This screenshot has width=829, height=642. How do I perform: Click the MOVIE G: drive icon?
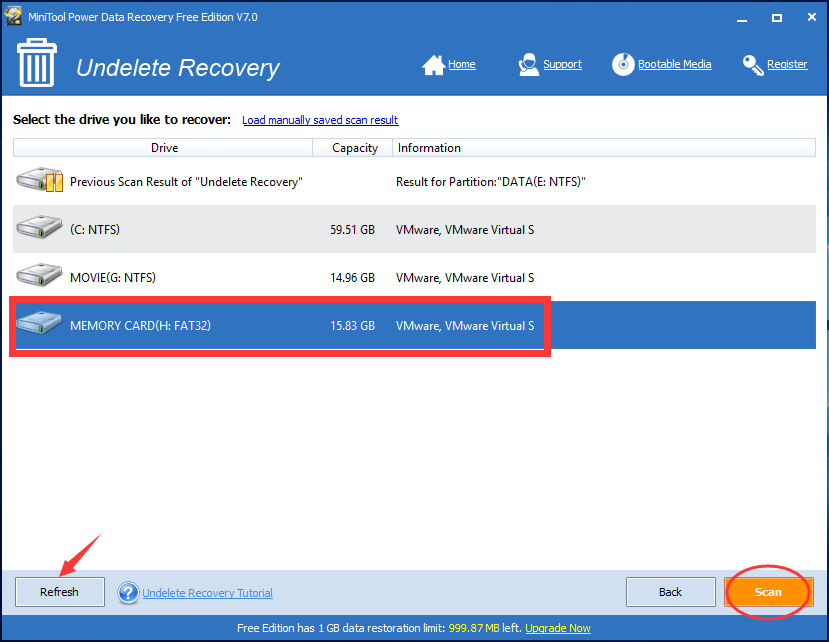[39, 275]
